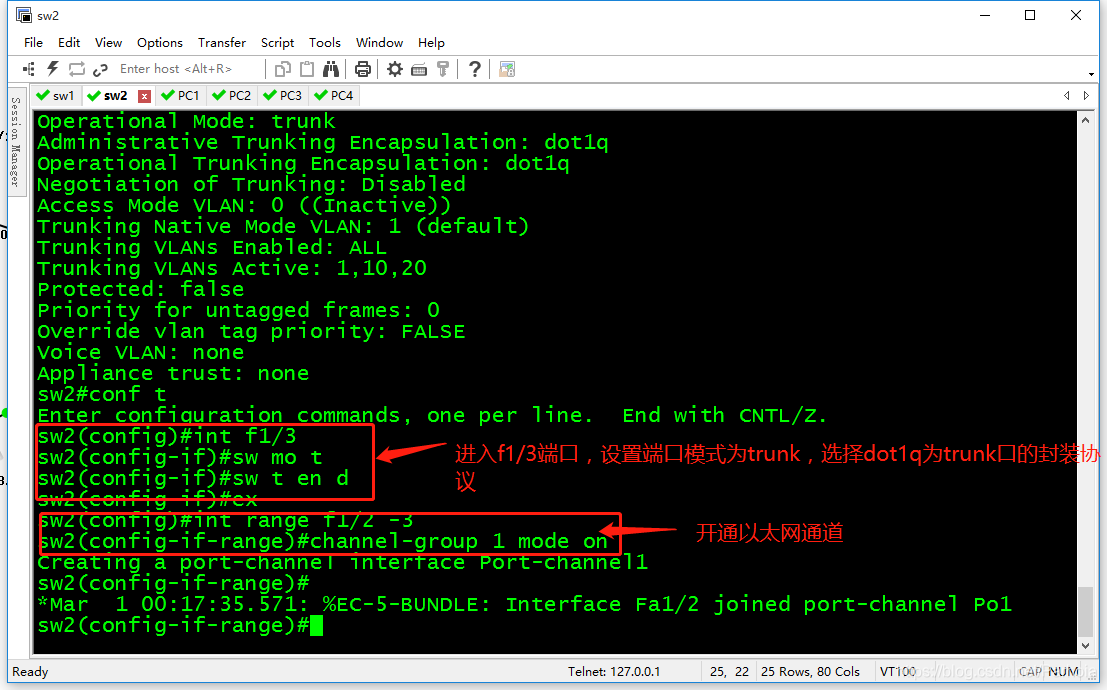The image size is (1107, 690).
Task: Open the File menu
Action: (33, 42)
